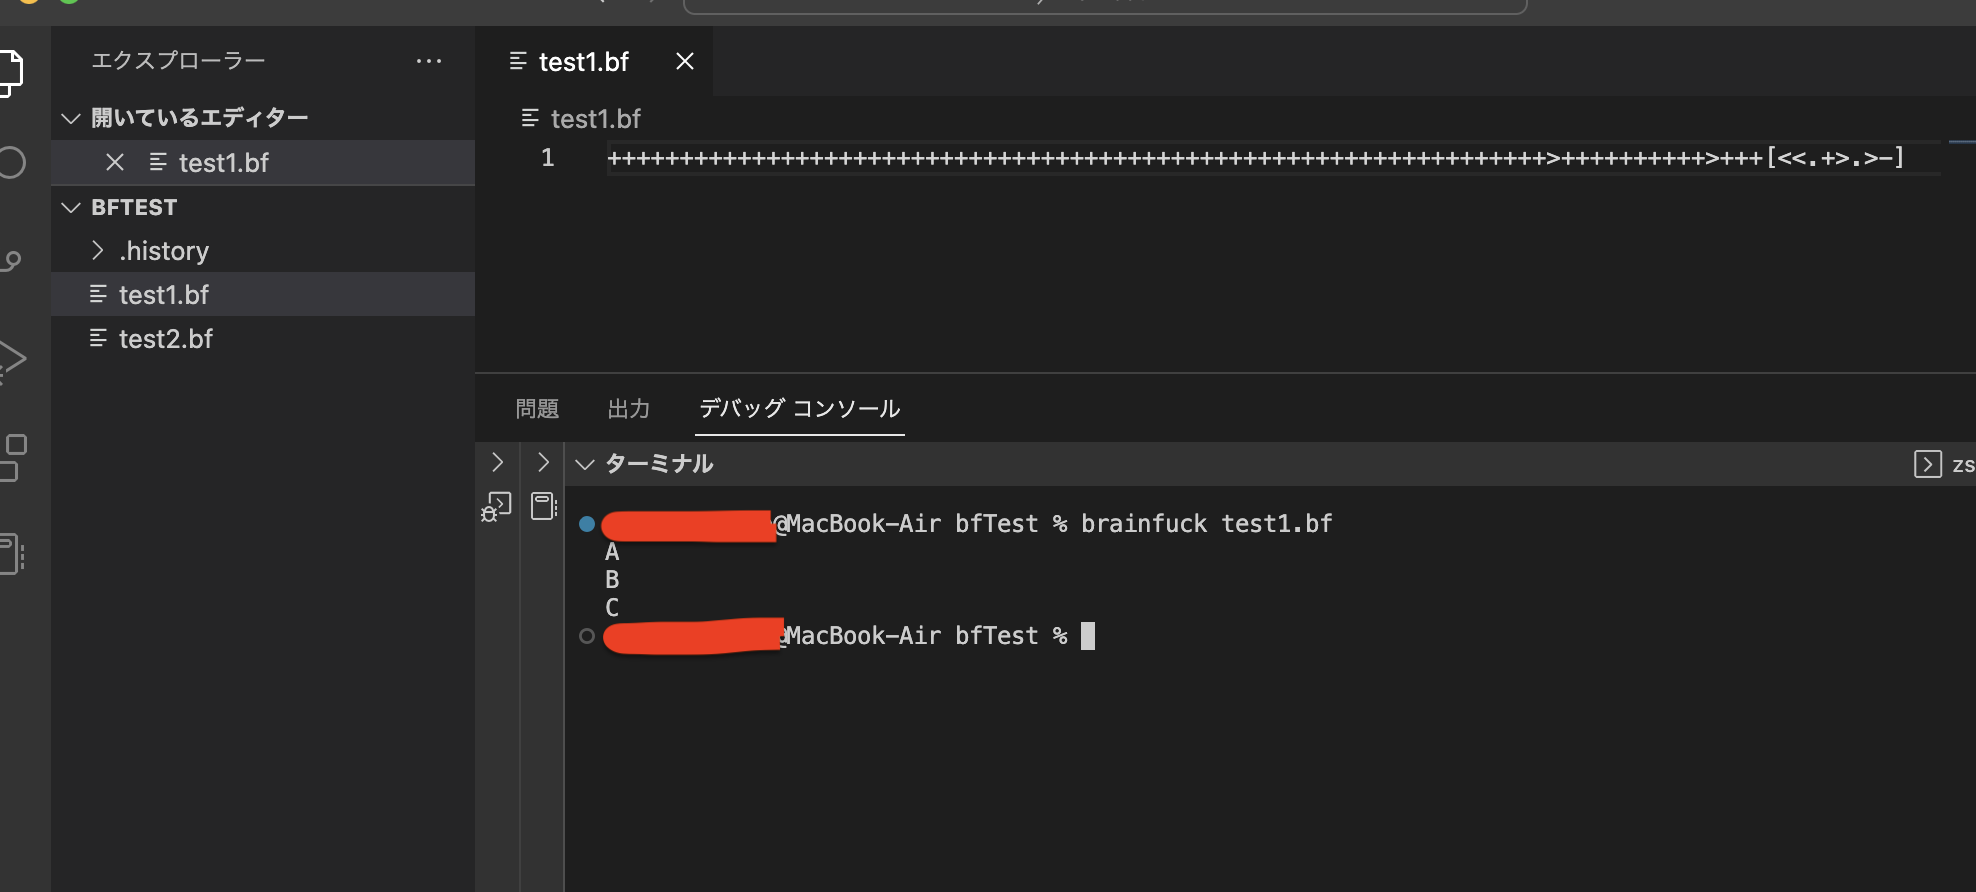
Task: Click output letter C in terminal
Action: (x=612, y=608)
